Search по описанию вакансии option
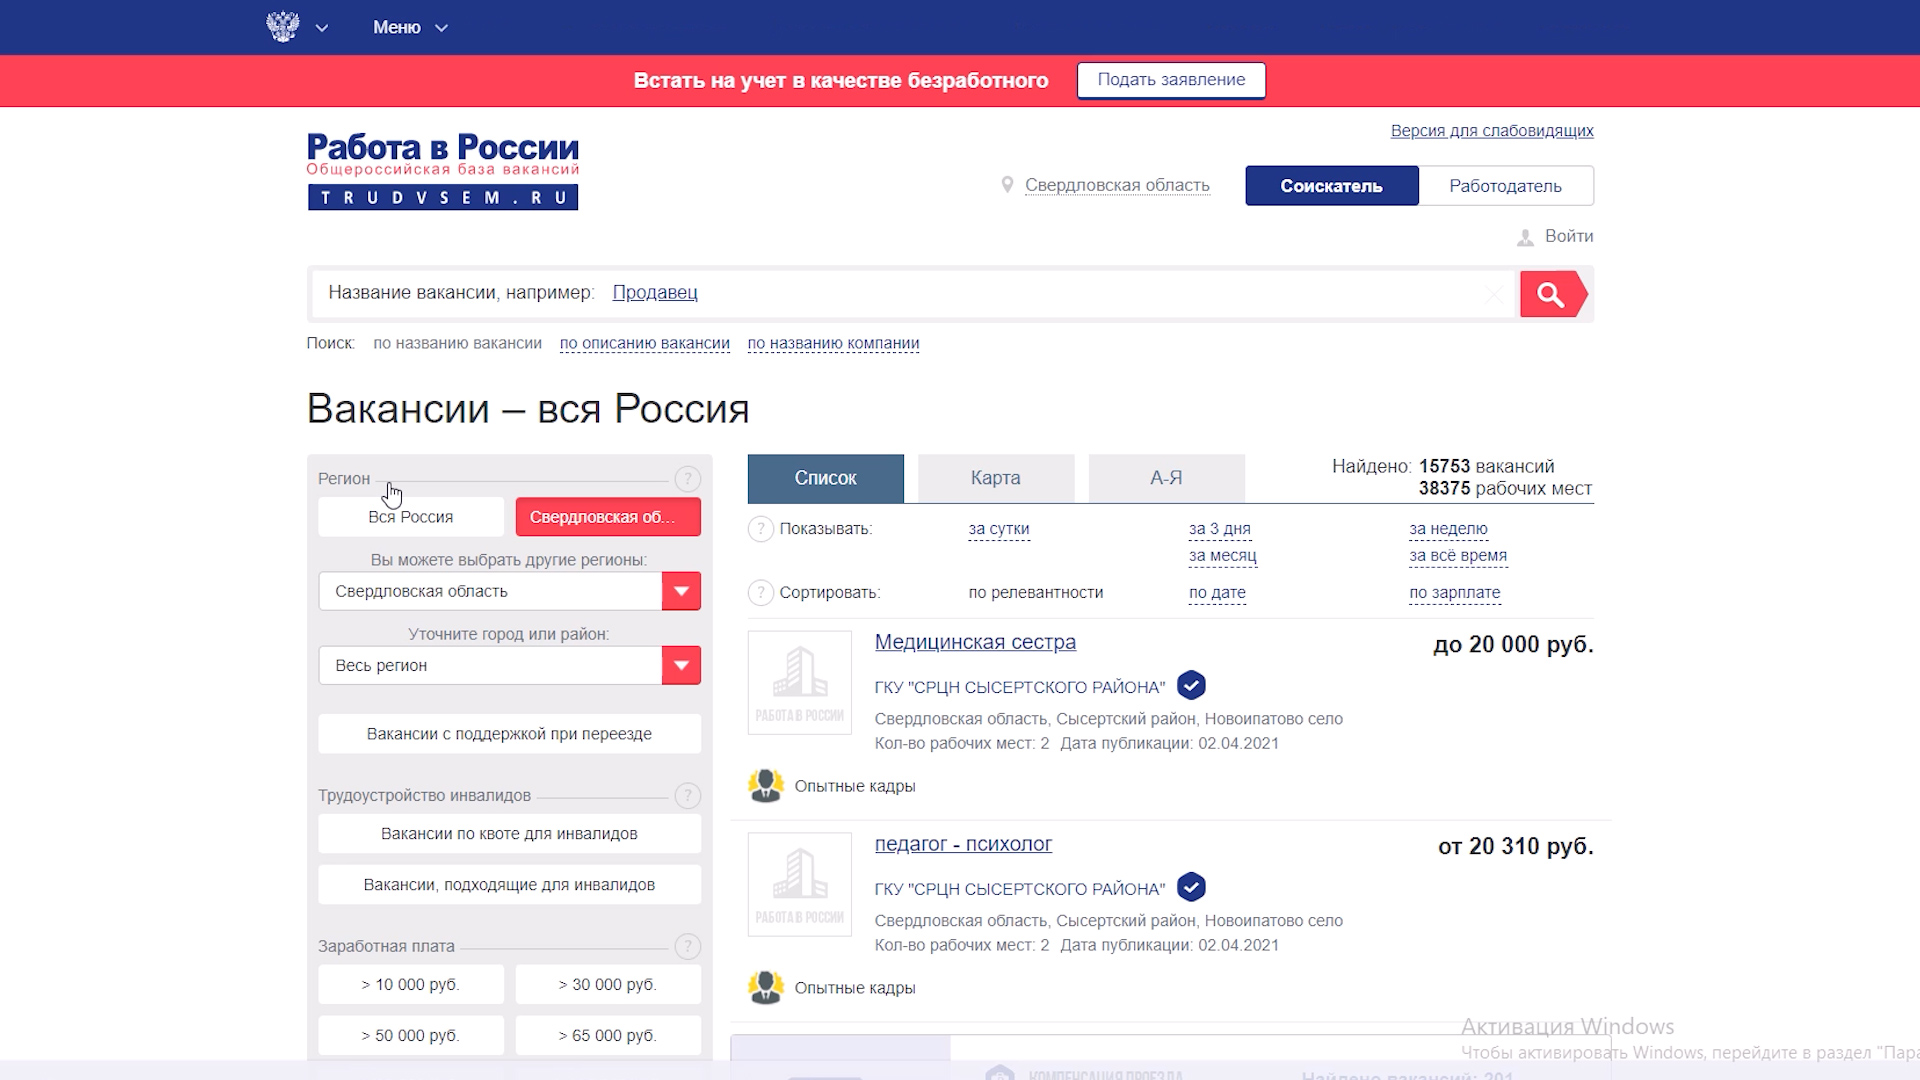Viewport: 1920px width, 1080px height. tap(645, 343)
